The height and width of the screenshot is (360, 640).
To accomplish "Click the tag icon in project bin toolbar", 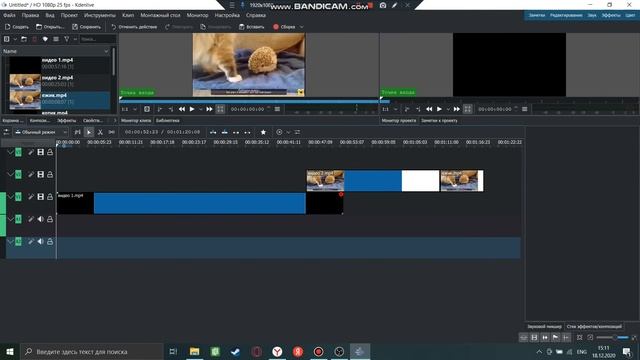I will pyautogui.click(x=45, y=39).
